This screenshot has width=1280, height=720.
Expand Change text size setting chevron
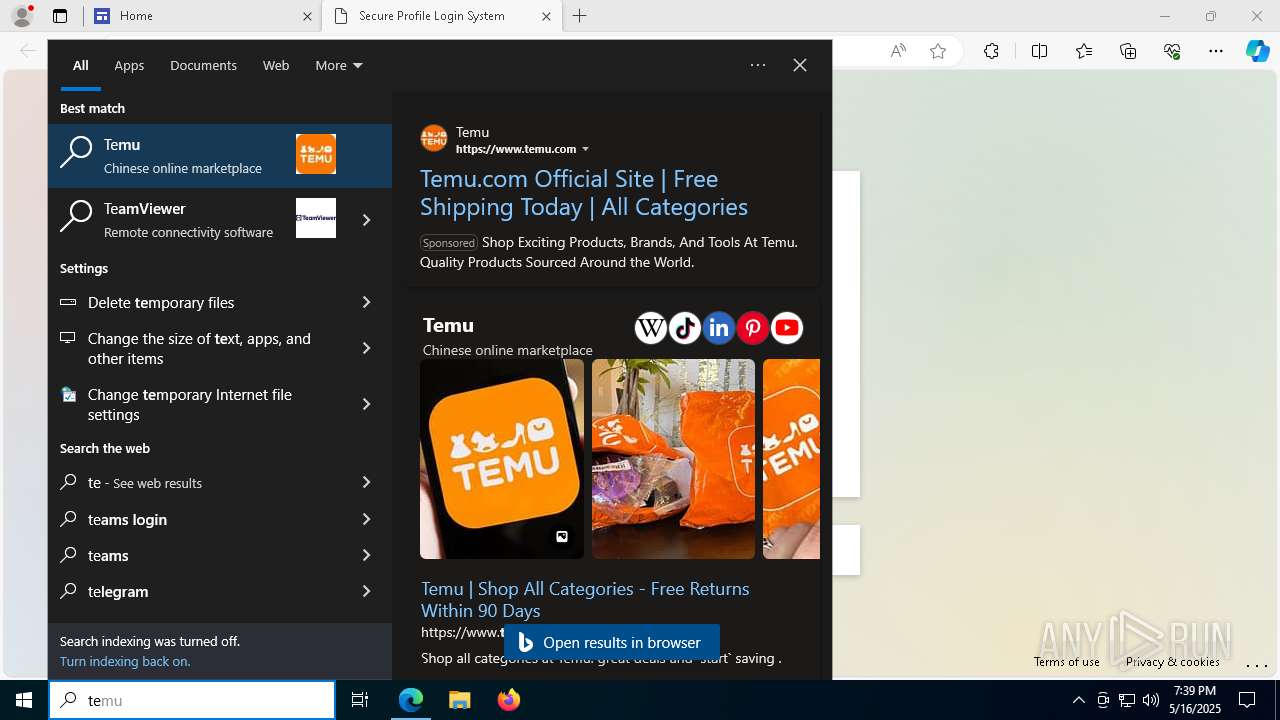[x=366, y=348]
